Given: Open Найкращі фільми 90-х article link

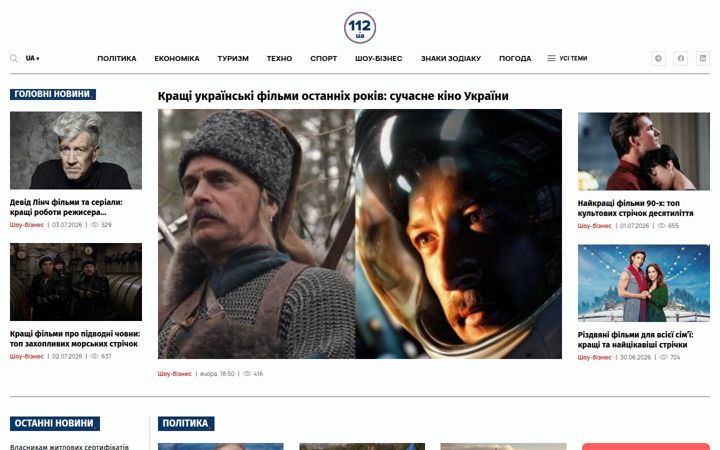Looking at the screenshot, I should pyautogui.click(x=636, y=208).
